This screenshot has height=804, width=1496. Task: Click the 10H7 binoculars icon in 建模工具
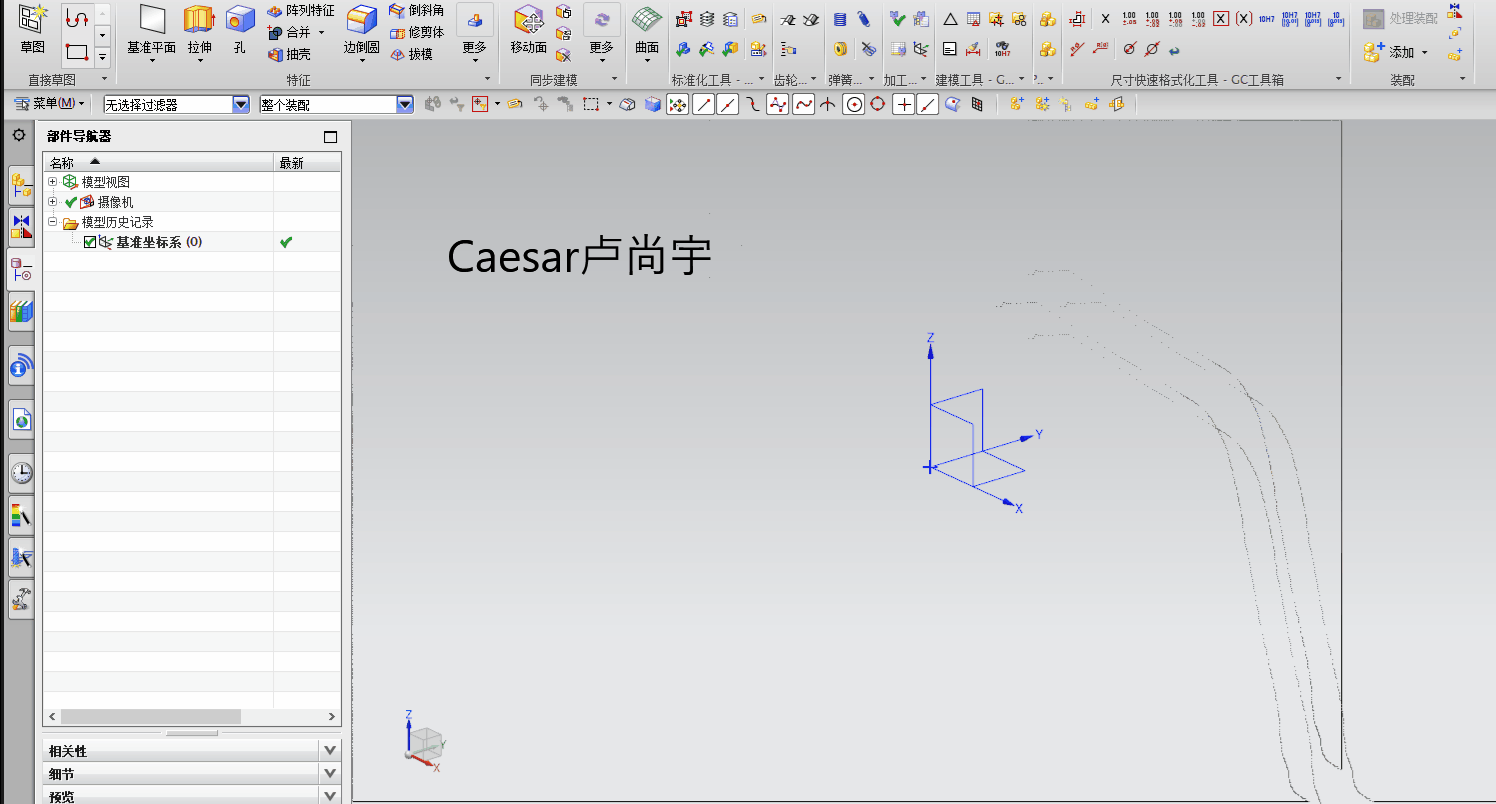(1002, 49)
